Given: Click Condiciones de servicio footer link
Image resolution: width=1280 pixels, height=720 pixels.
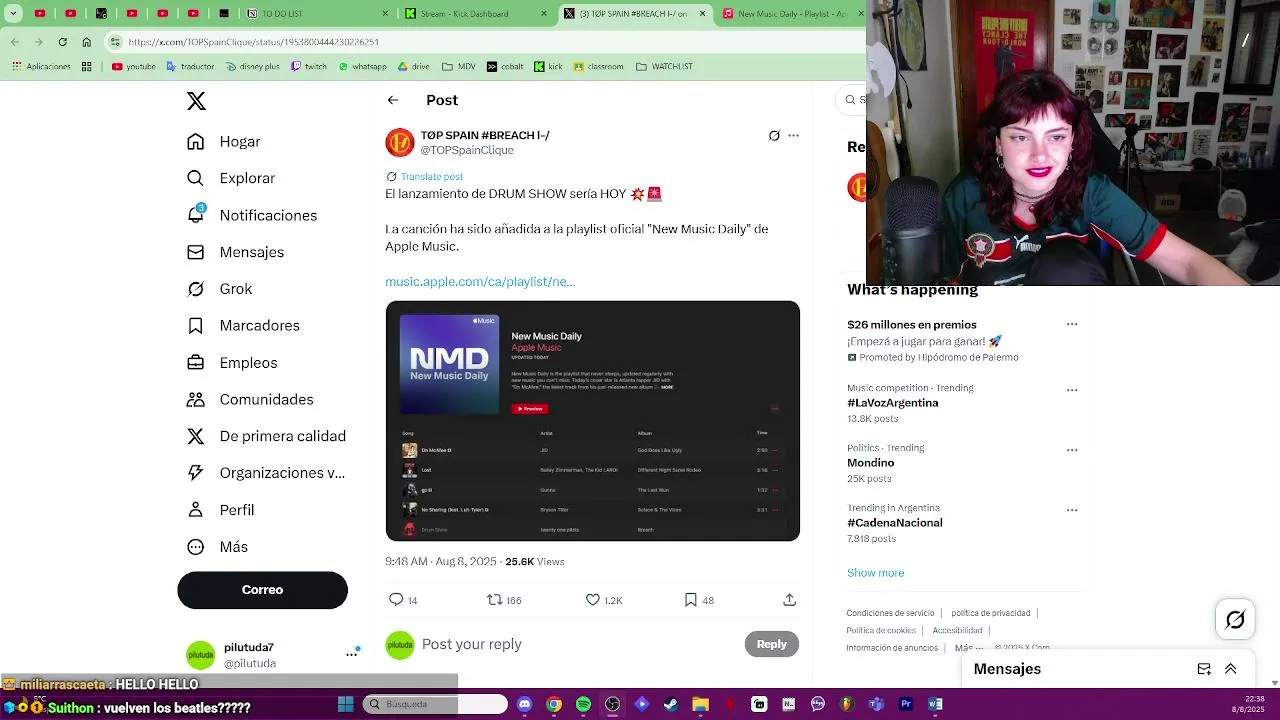Looking at the screenshot, I should coord(890,613).
